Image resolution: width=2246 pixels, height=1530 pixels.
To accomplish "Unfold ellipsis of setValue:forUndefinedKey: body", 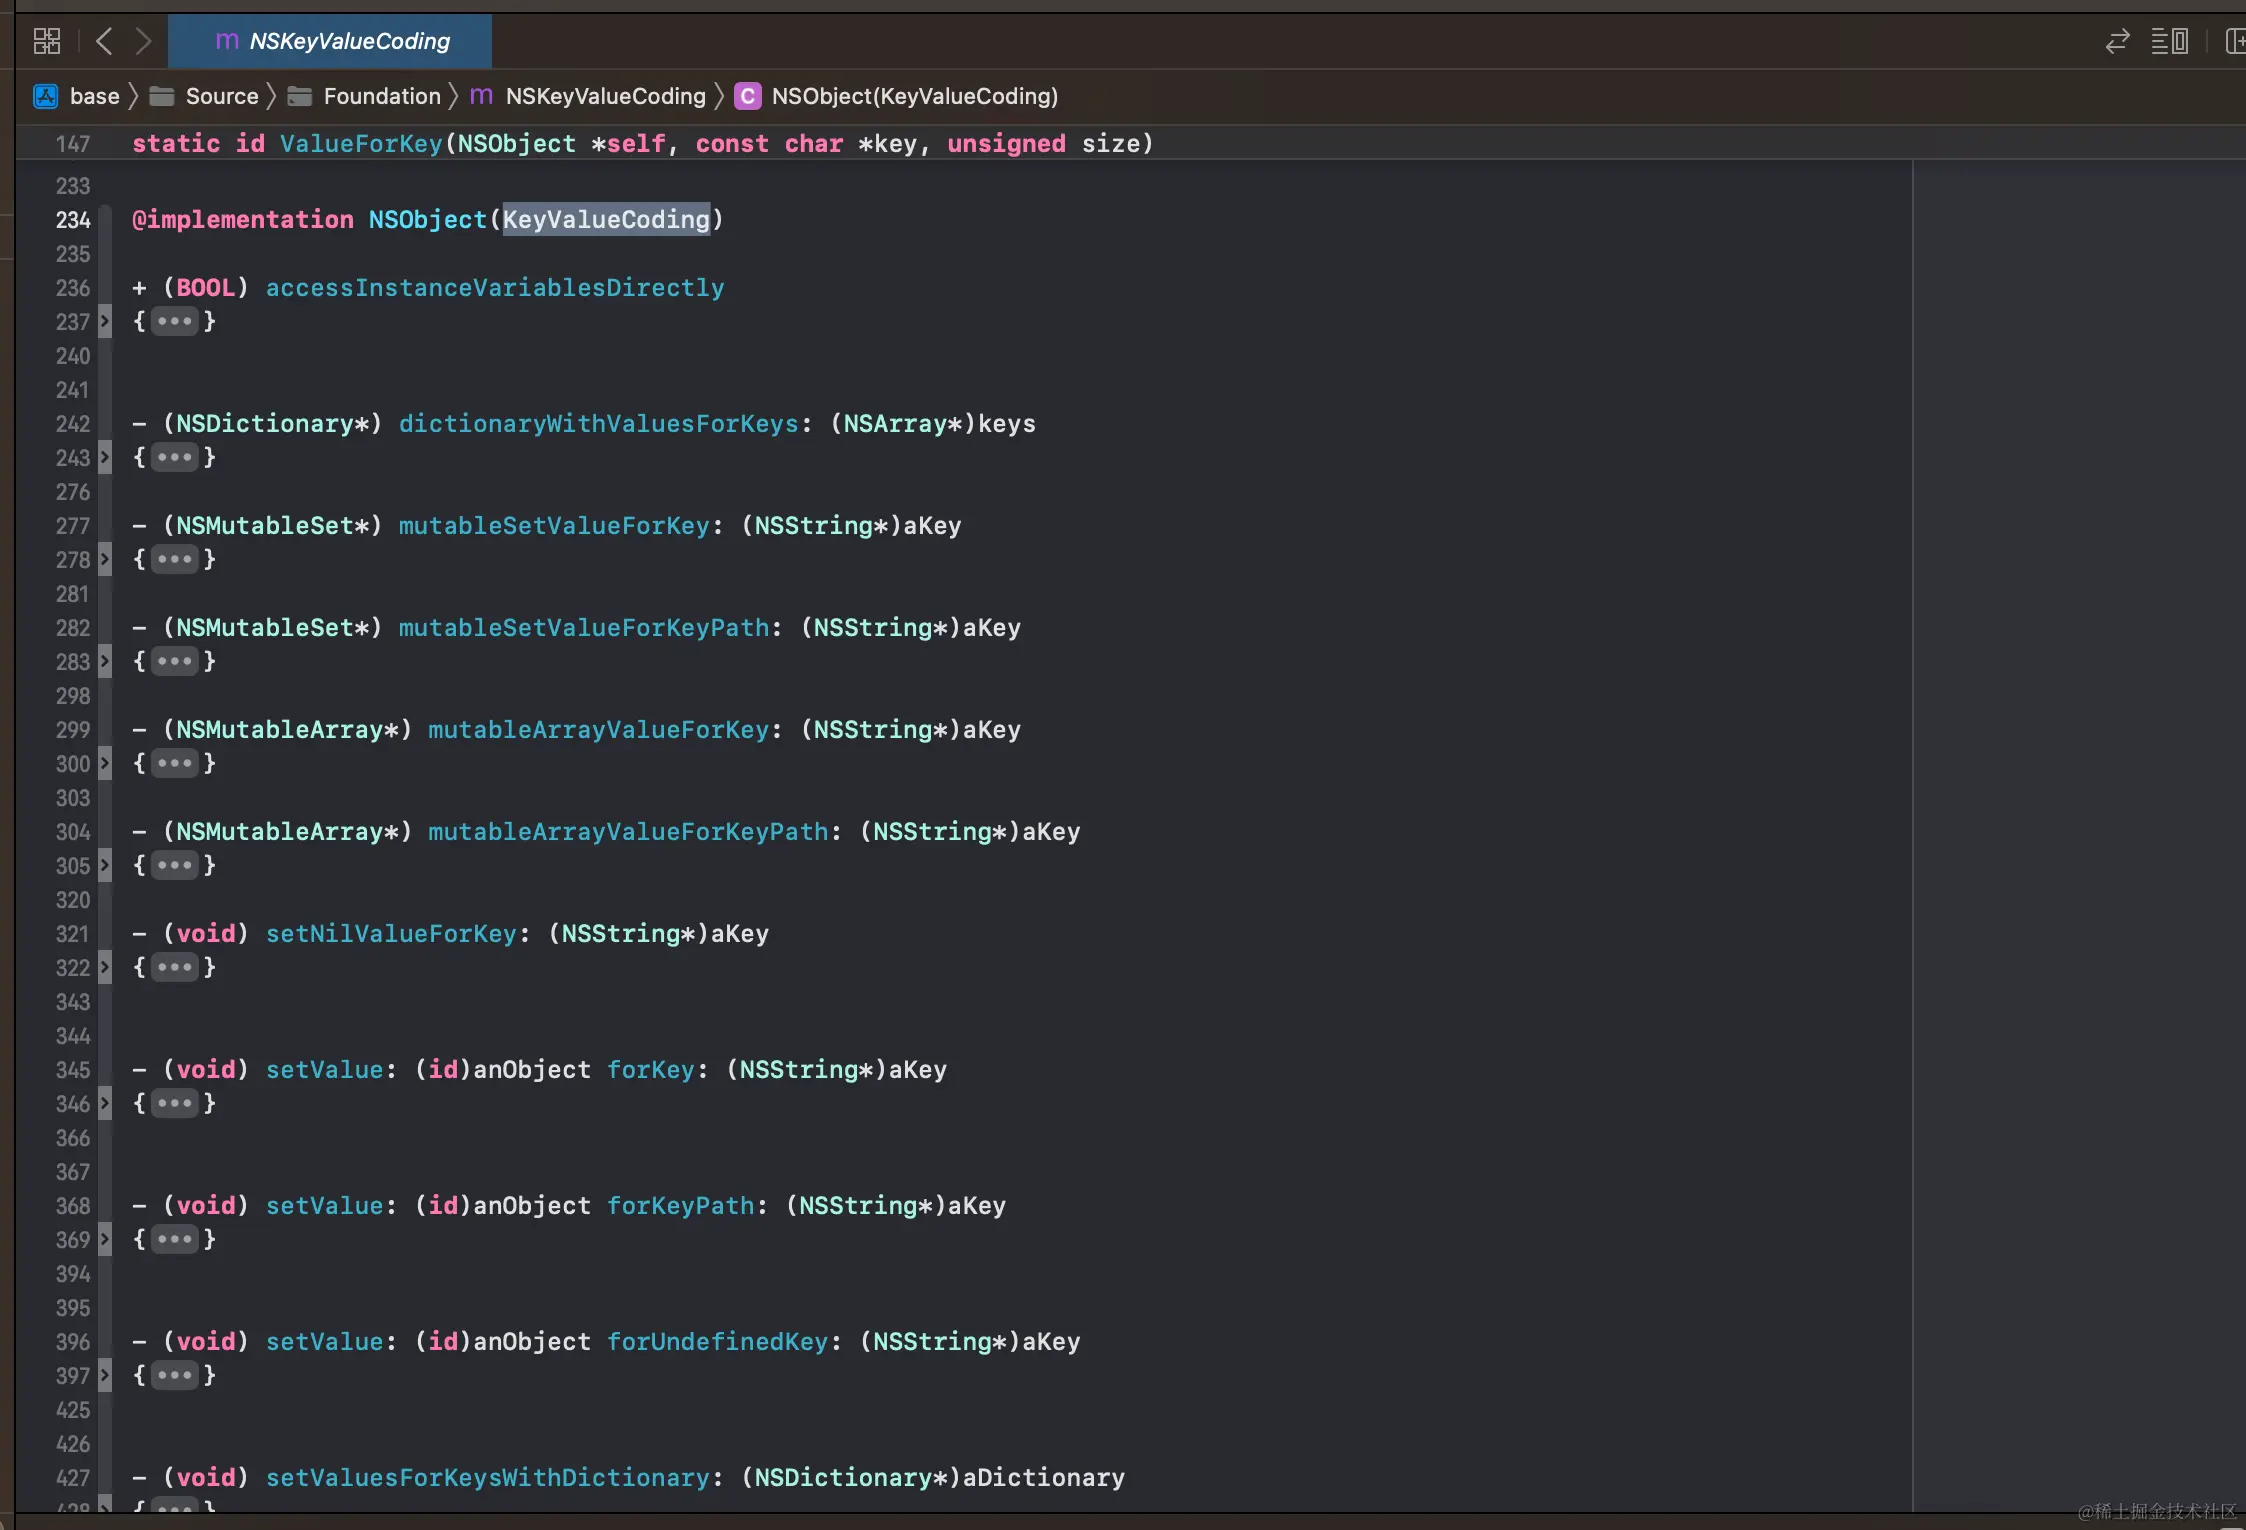I will click(x=175, y=1376).
